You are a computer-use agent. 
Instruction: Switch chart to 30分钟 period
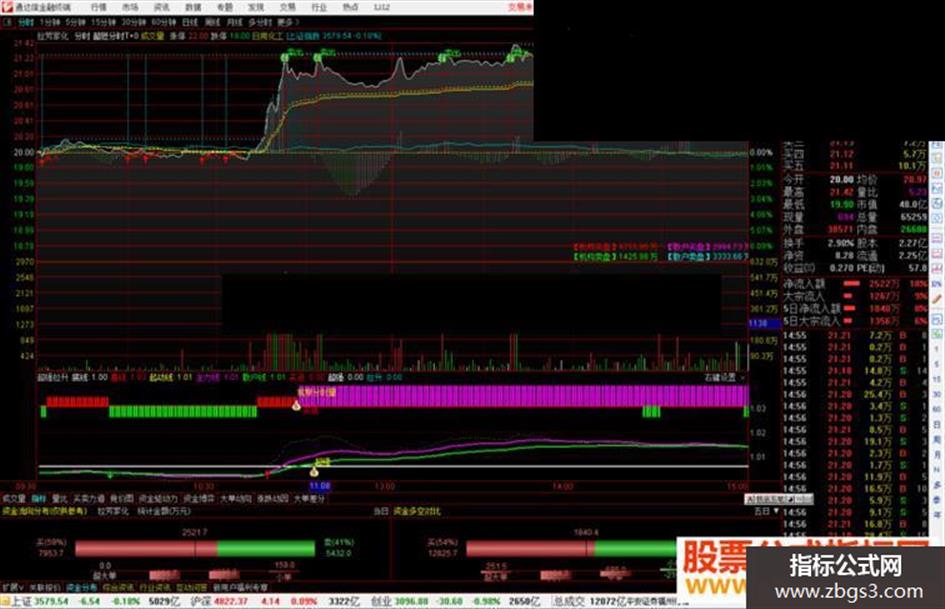(x=133, y=22)
